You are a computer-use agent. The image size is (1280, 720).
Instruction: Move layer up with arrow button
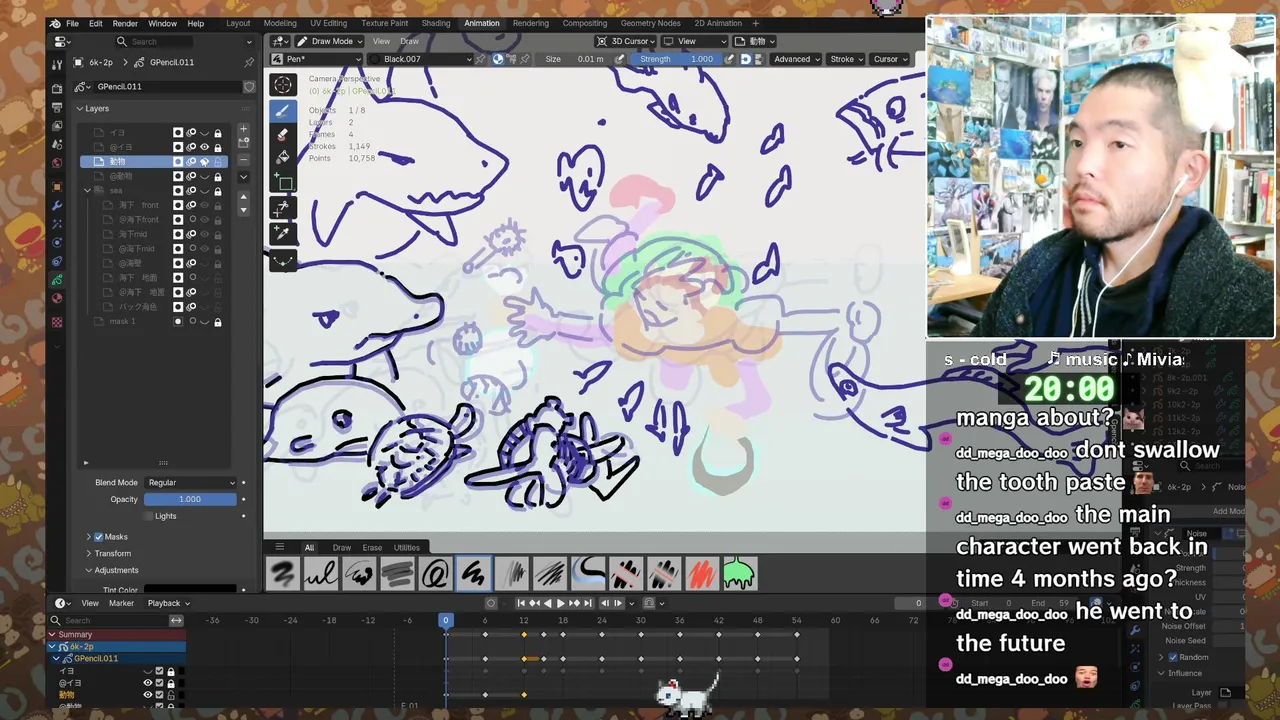point(243,197)
